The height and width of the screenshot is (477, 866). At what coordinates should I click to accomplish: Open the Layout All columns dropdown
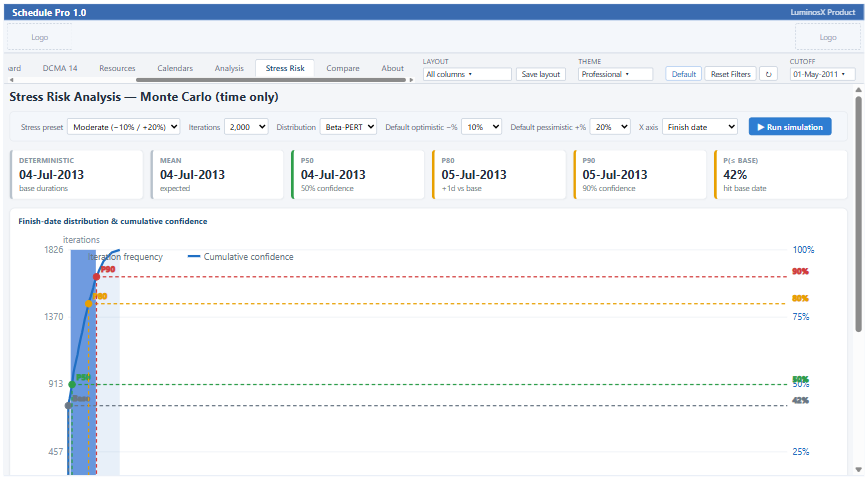pyautogui.click(x=467, y=74)
